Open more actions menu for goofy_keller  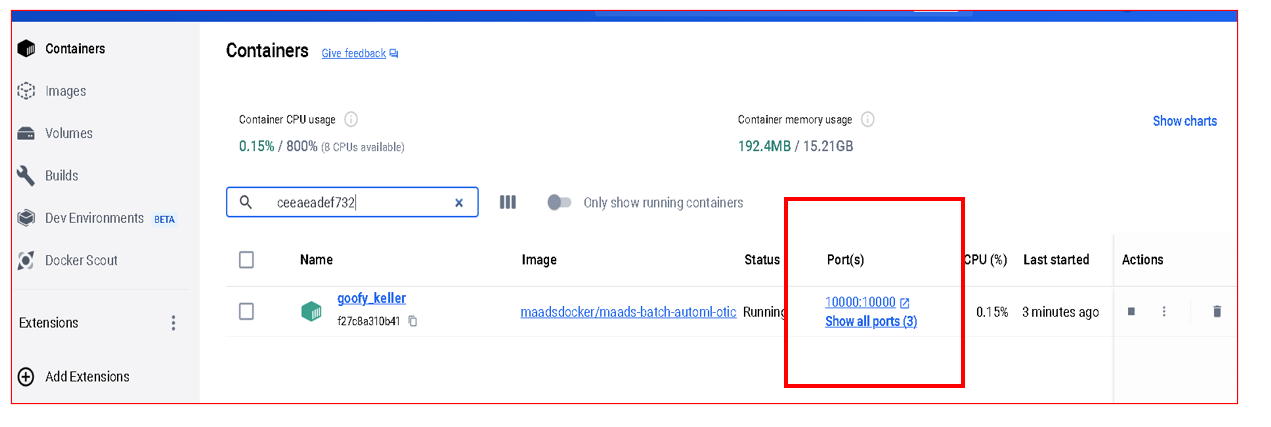point(1164,312)
